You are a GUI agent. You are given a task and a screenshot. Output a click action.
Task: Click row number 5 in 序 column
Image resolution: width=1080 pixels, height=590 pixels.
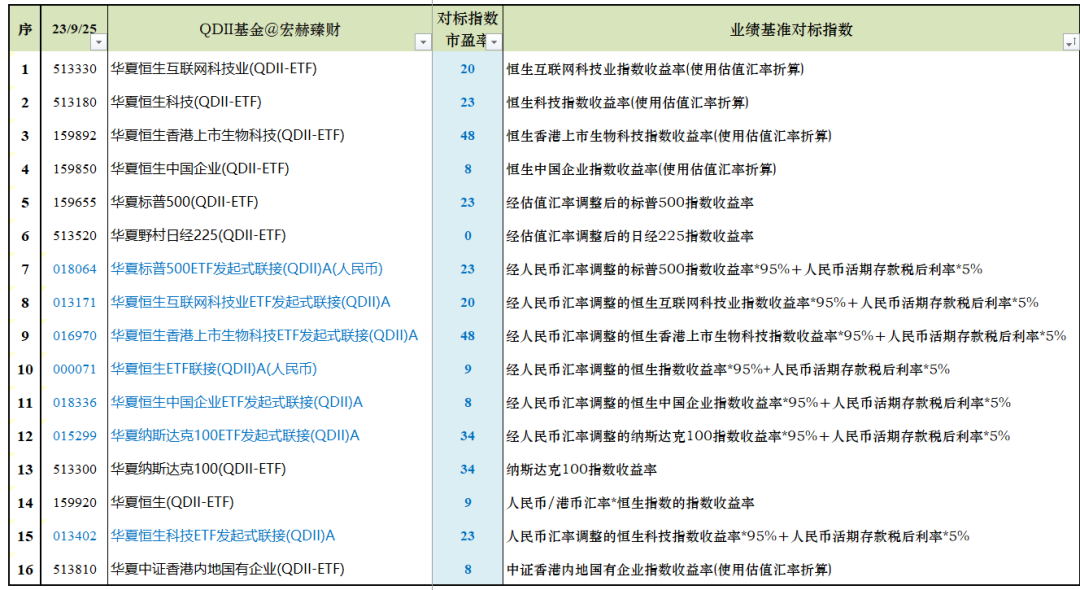click(25, 202)
